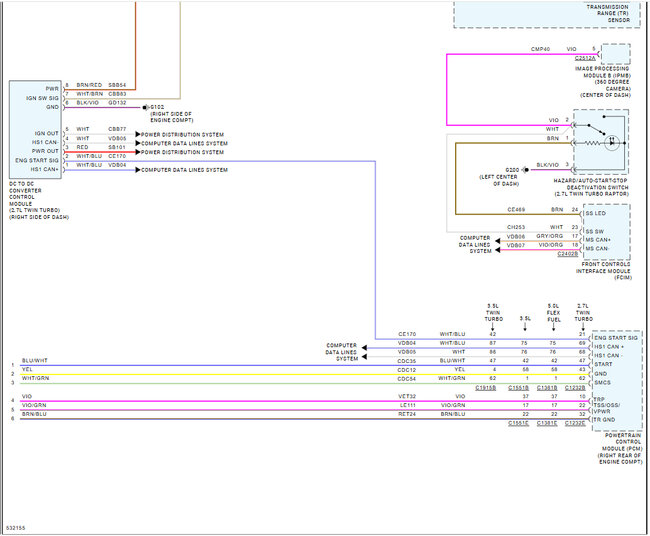Click the 'IGN SW SIG' pin label
Image resolution: width=650 pixels, height=536 pixels.
click(42, 98)
